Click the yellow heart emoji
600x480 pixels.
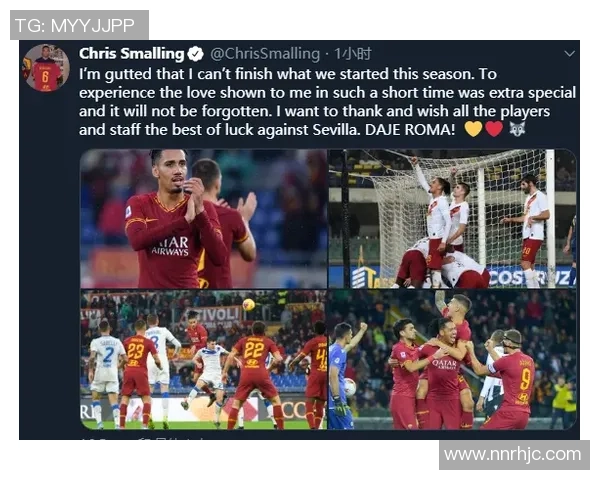(x=473, y=129)
